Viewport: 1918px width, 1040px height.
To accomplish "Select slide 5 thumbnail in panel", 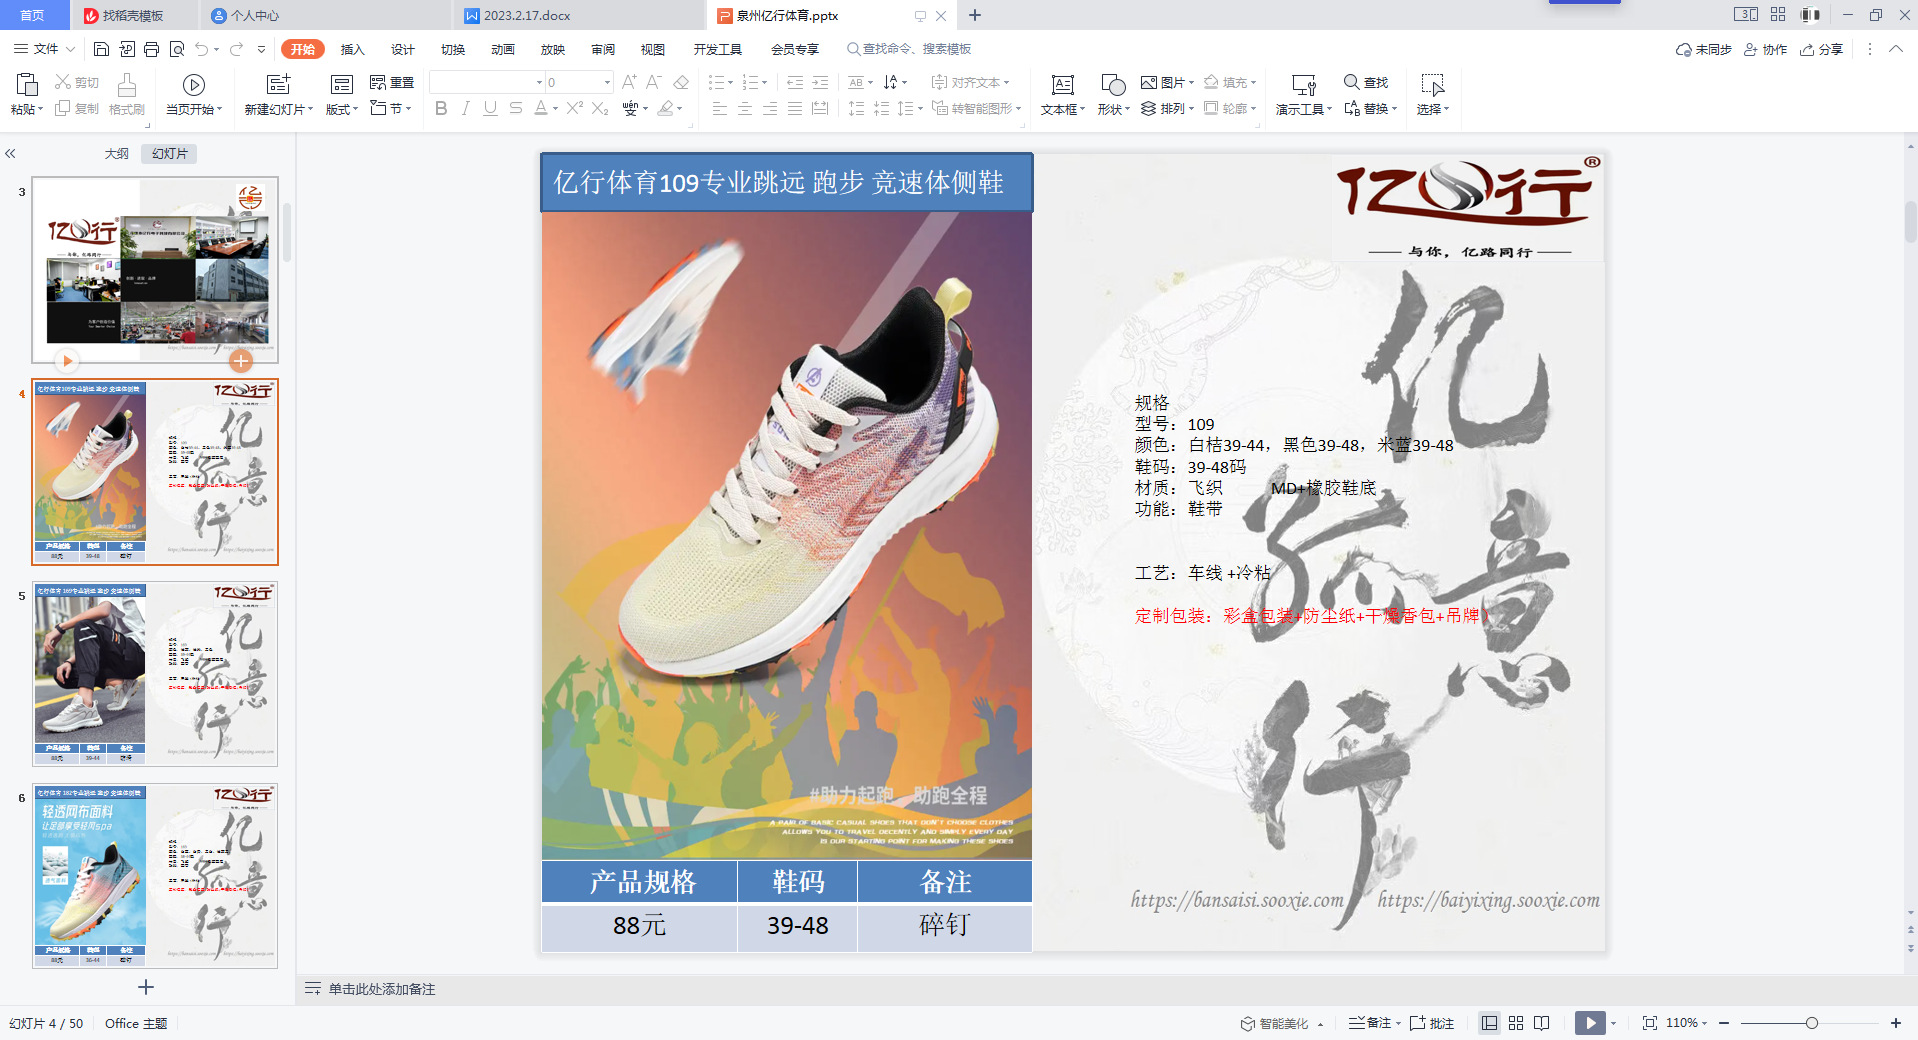I will pyautogui.click(x=155, y=674).
